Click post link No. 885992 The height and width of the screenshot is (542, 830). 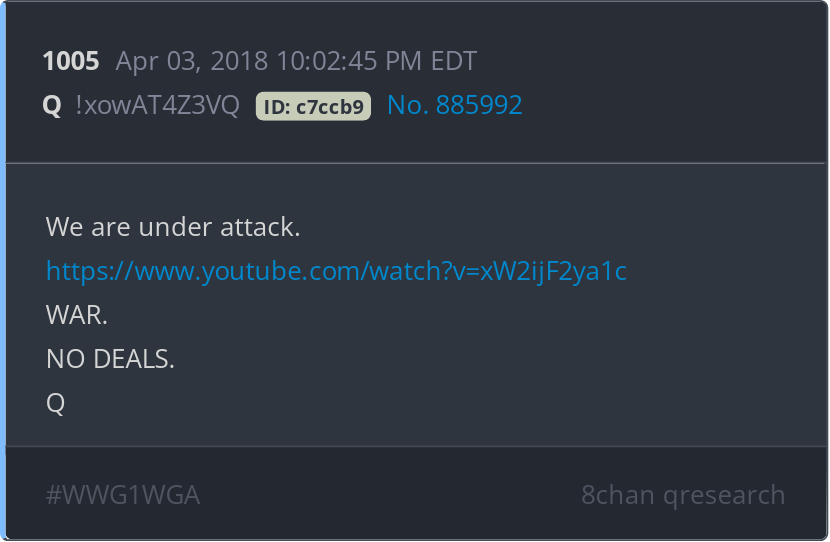[455, 105]
